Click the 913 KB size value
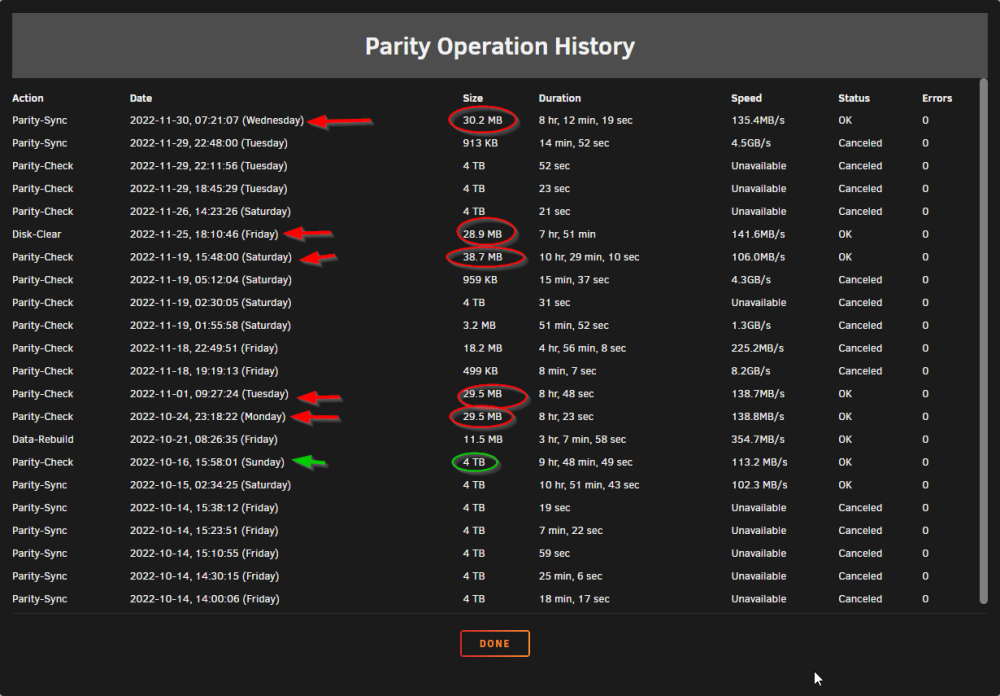Viewport: 1000px width, 696px height. 480,144
